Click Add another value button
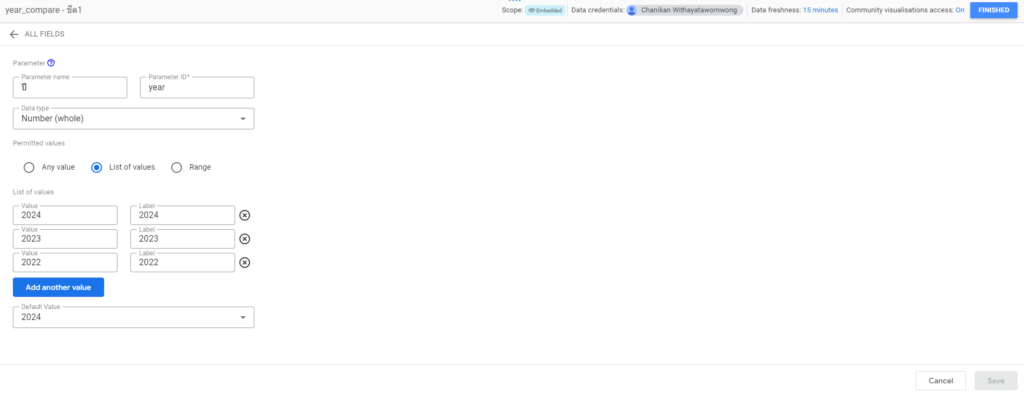The width and height of the screenshot is (1024, 393). point(58,287)
